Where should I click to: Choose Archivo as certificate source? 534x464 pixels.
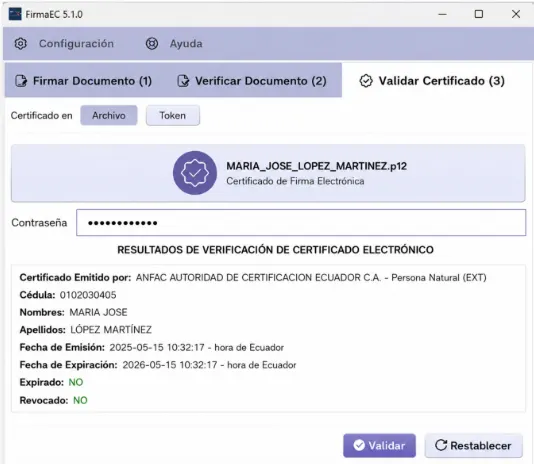109,115
